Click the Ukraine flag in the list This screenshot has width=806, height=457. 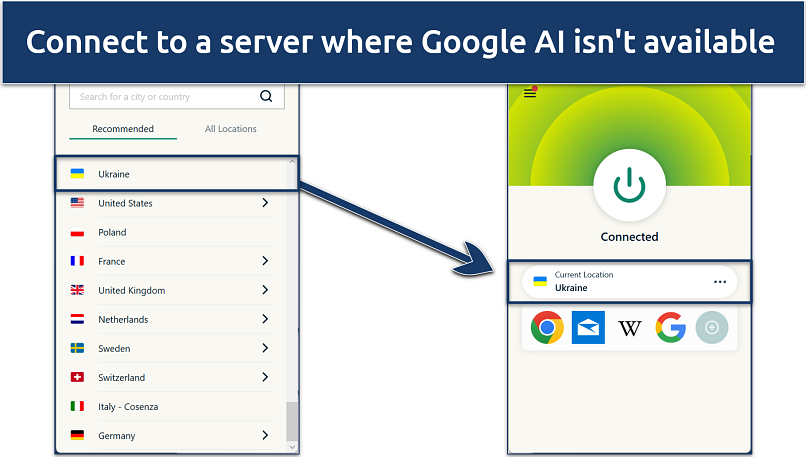77,174
